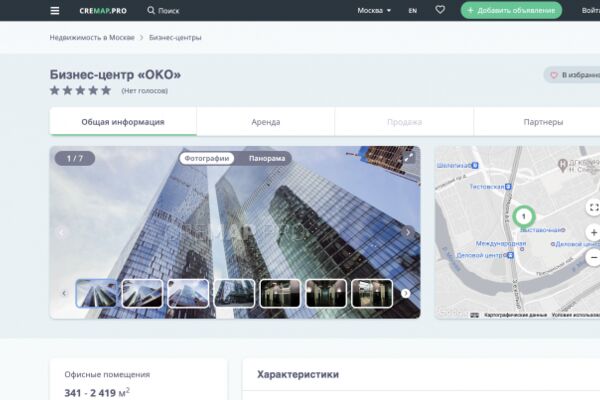Rate with the first star
Viewport: 600px width, 400px height.
pyautogui.click(x=55, y=90)
